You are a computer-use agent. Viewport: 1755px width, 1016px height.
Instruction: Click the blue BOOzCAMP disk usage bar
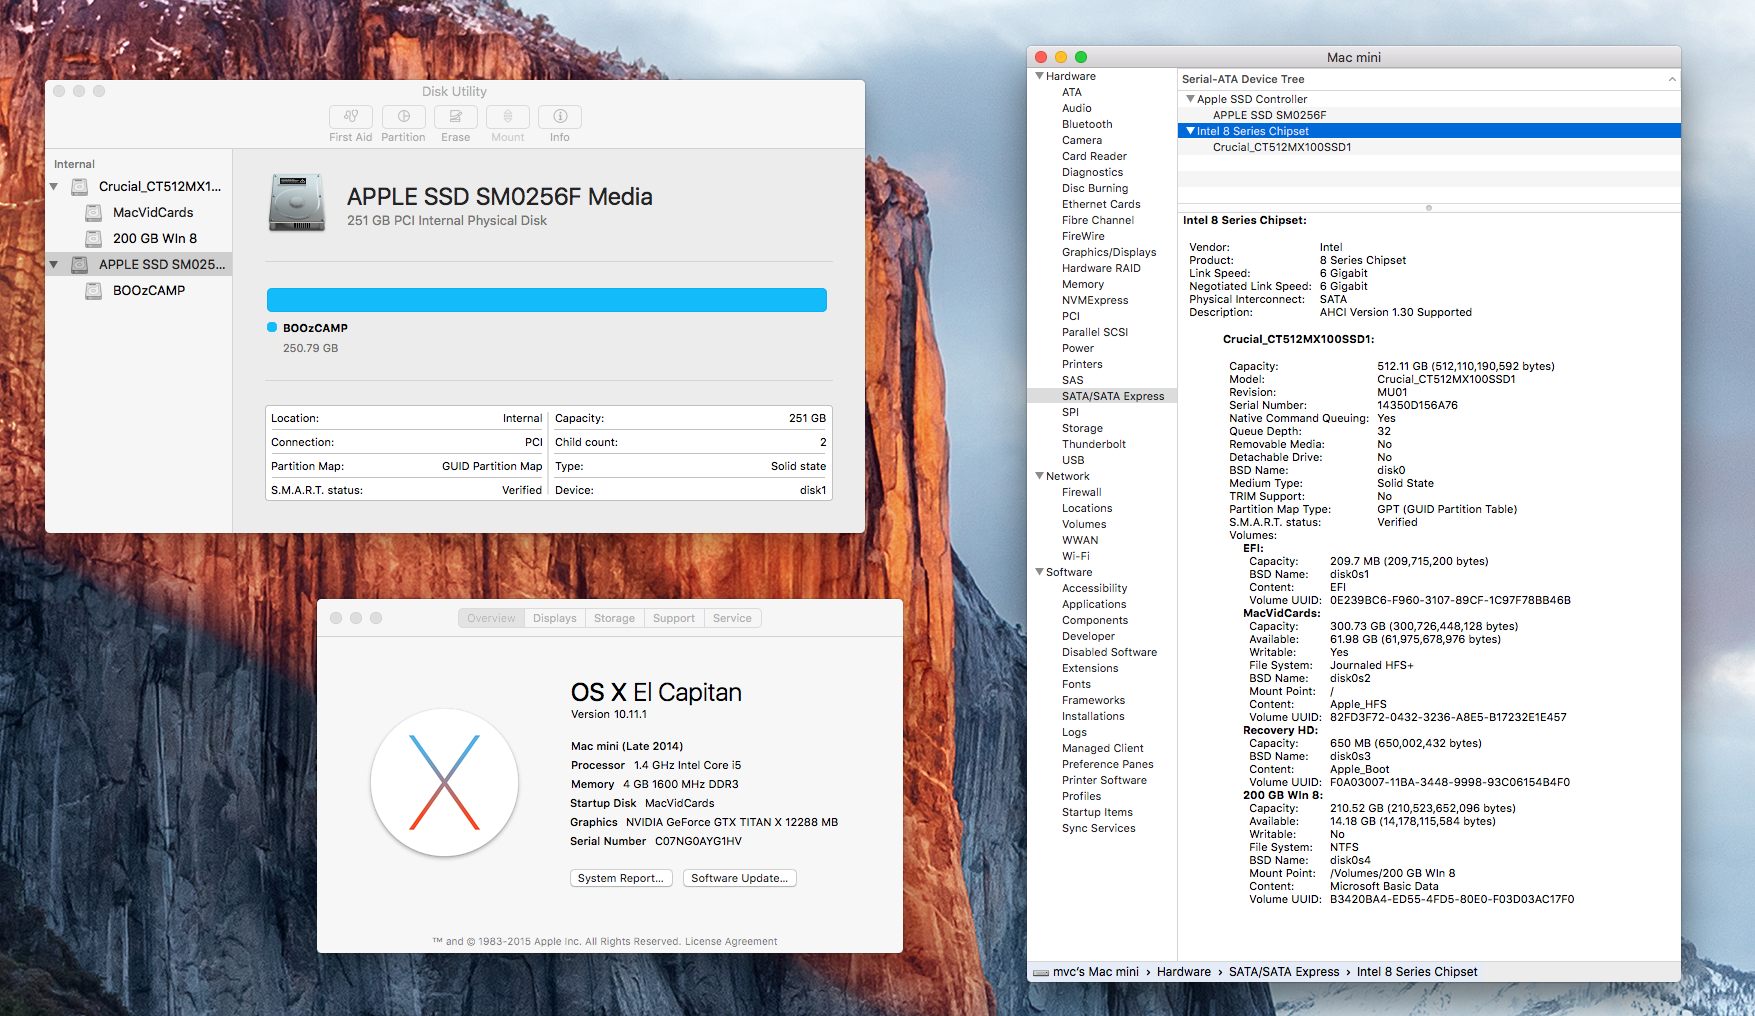547,300
